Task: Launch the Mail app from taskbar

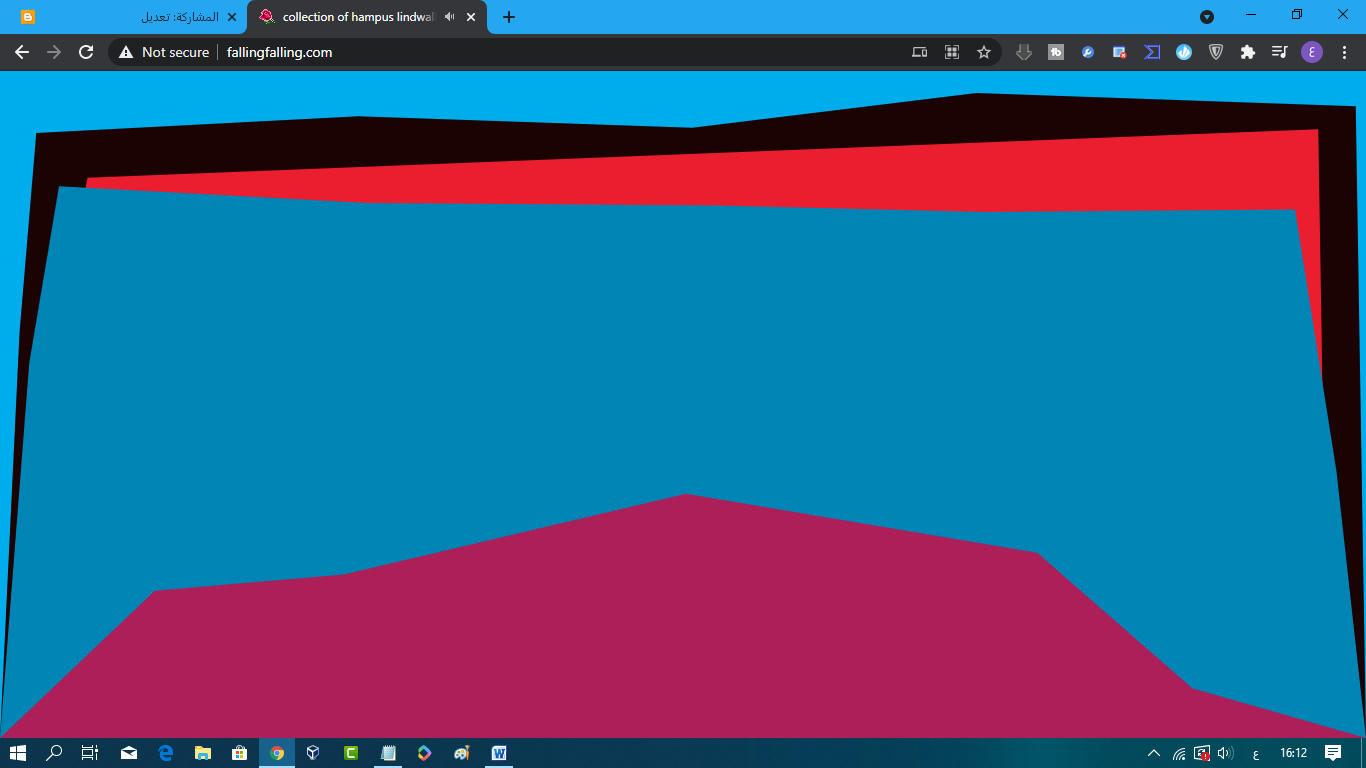Action: [x=129, y=753]
